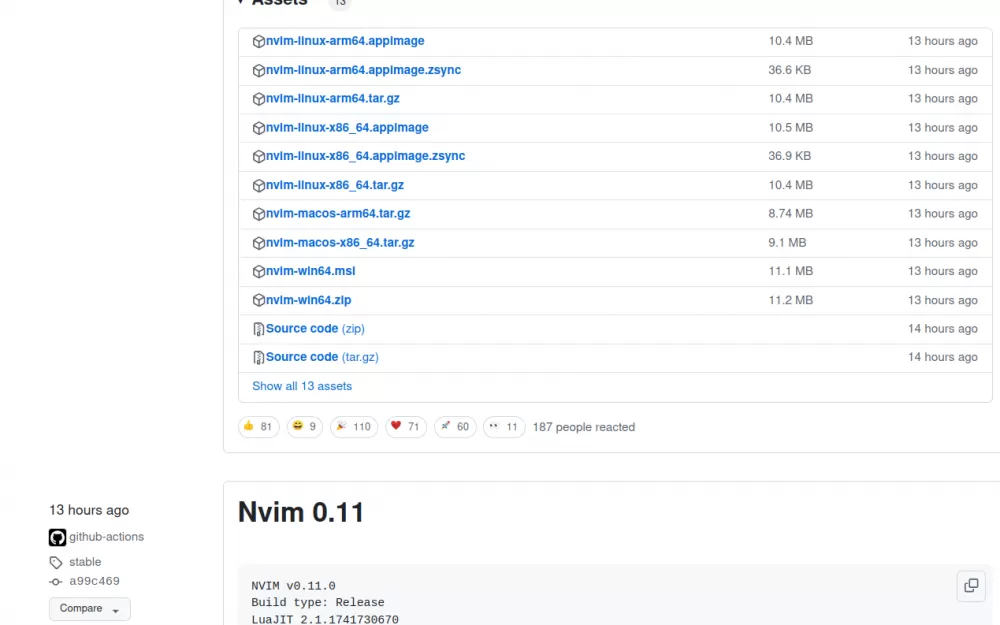The image size is (1000, 625).
Task: Open the stable tag link
Action: [85, 562]
